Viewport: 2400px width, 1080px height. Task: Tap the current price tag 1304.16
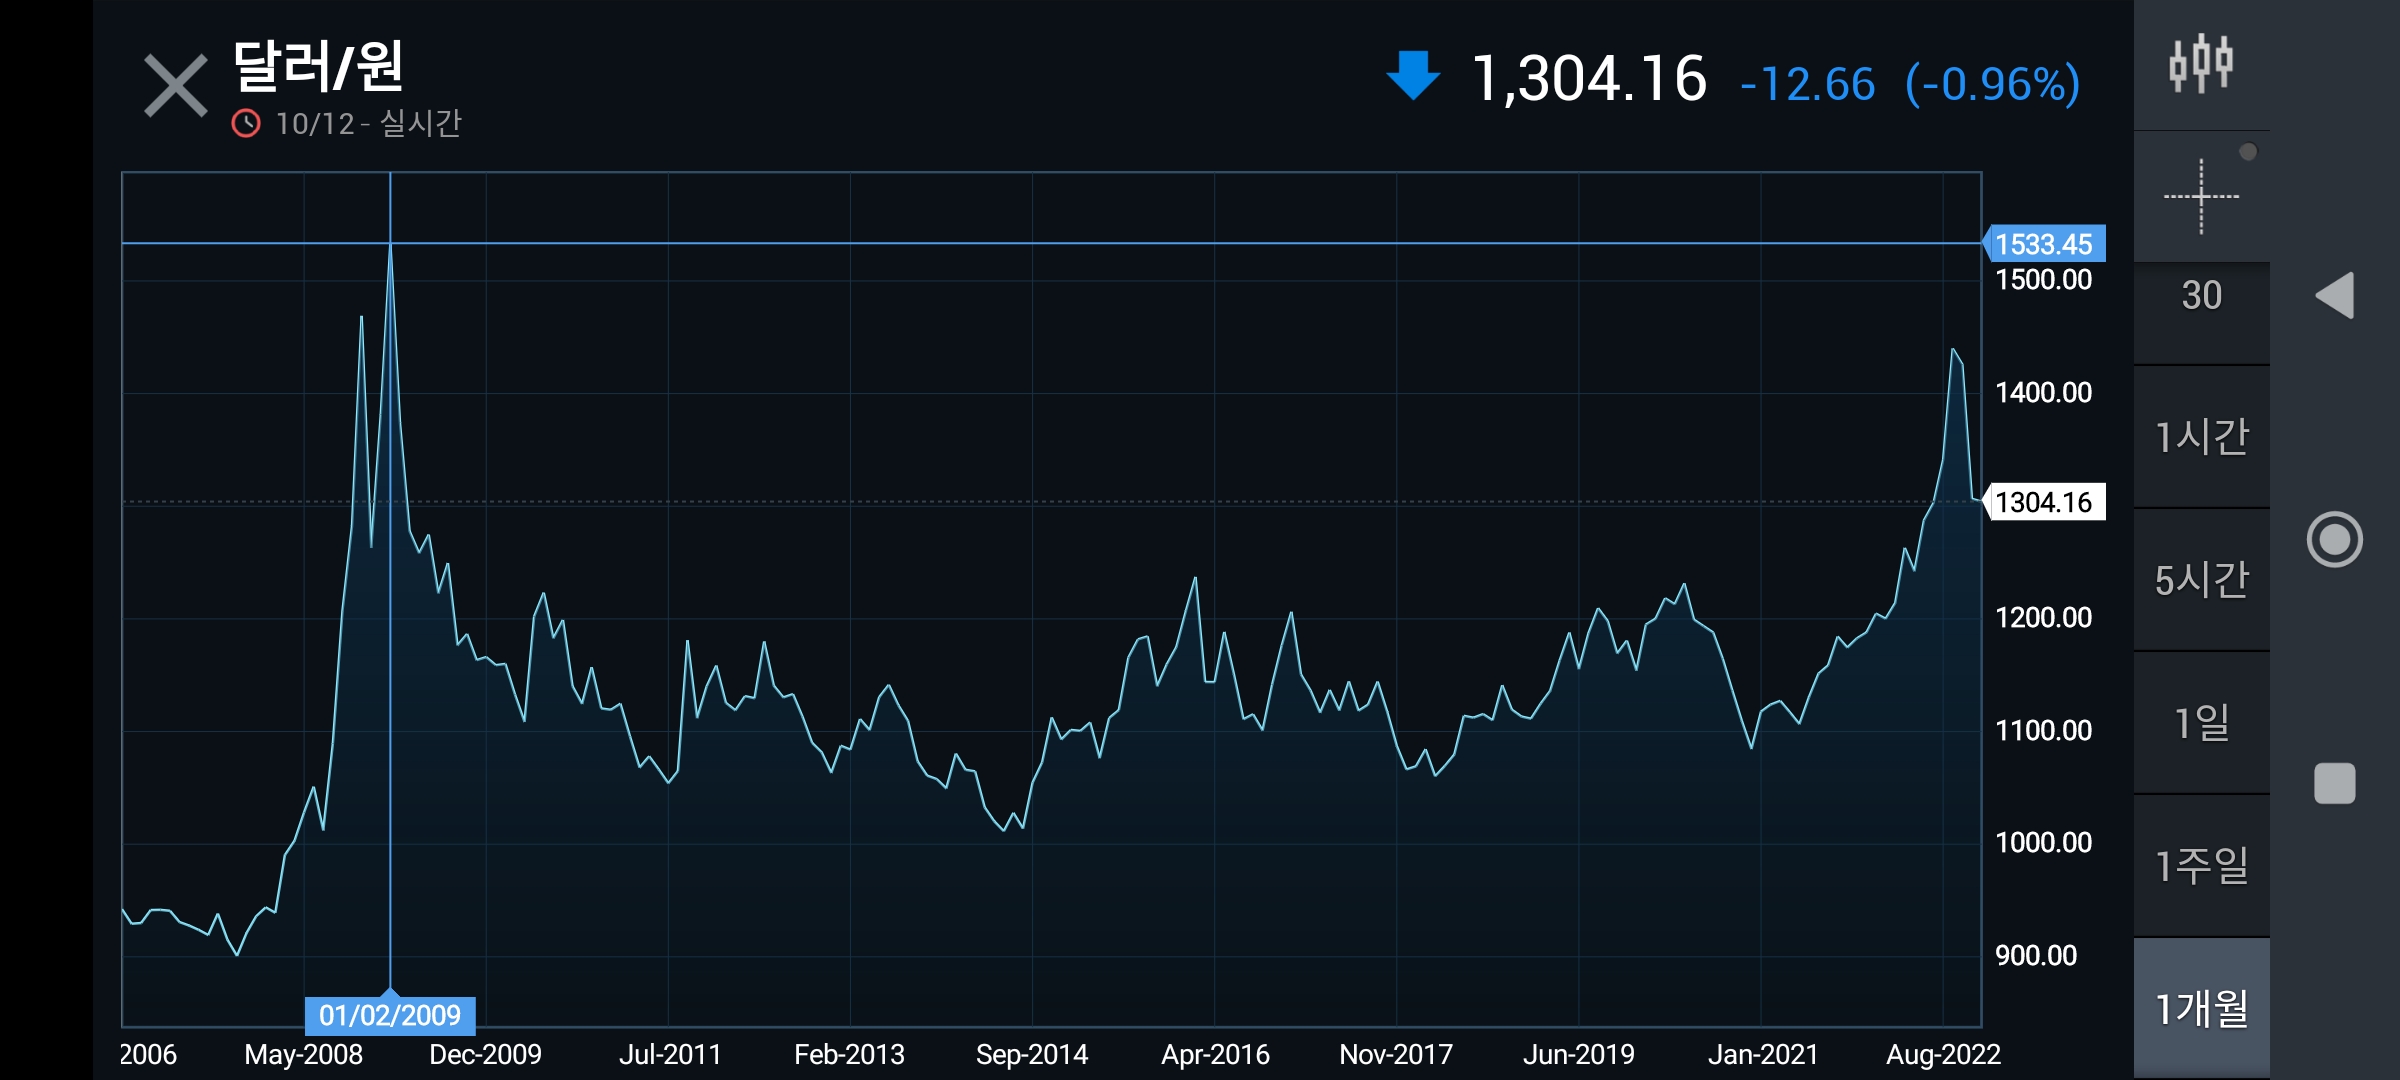pyautogui.click(x=2044, y=502)
